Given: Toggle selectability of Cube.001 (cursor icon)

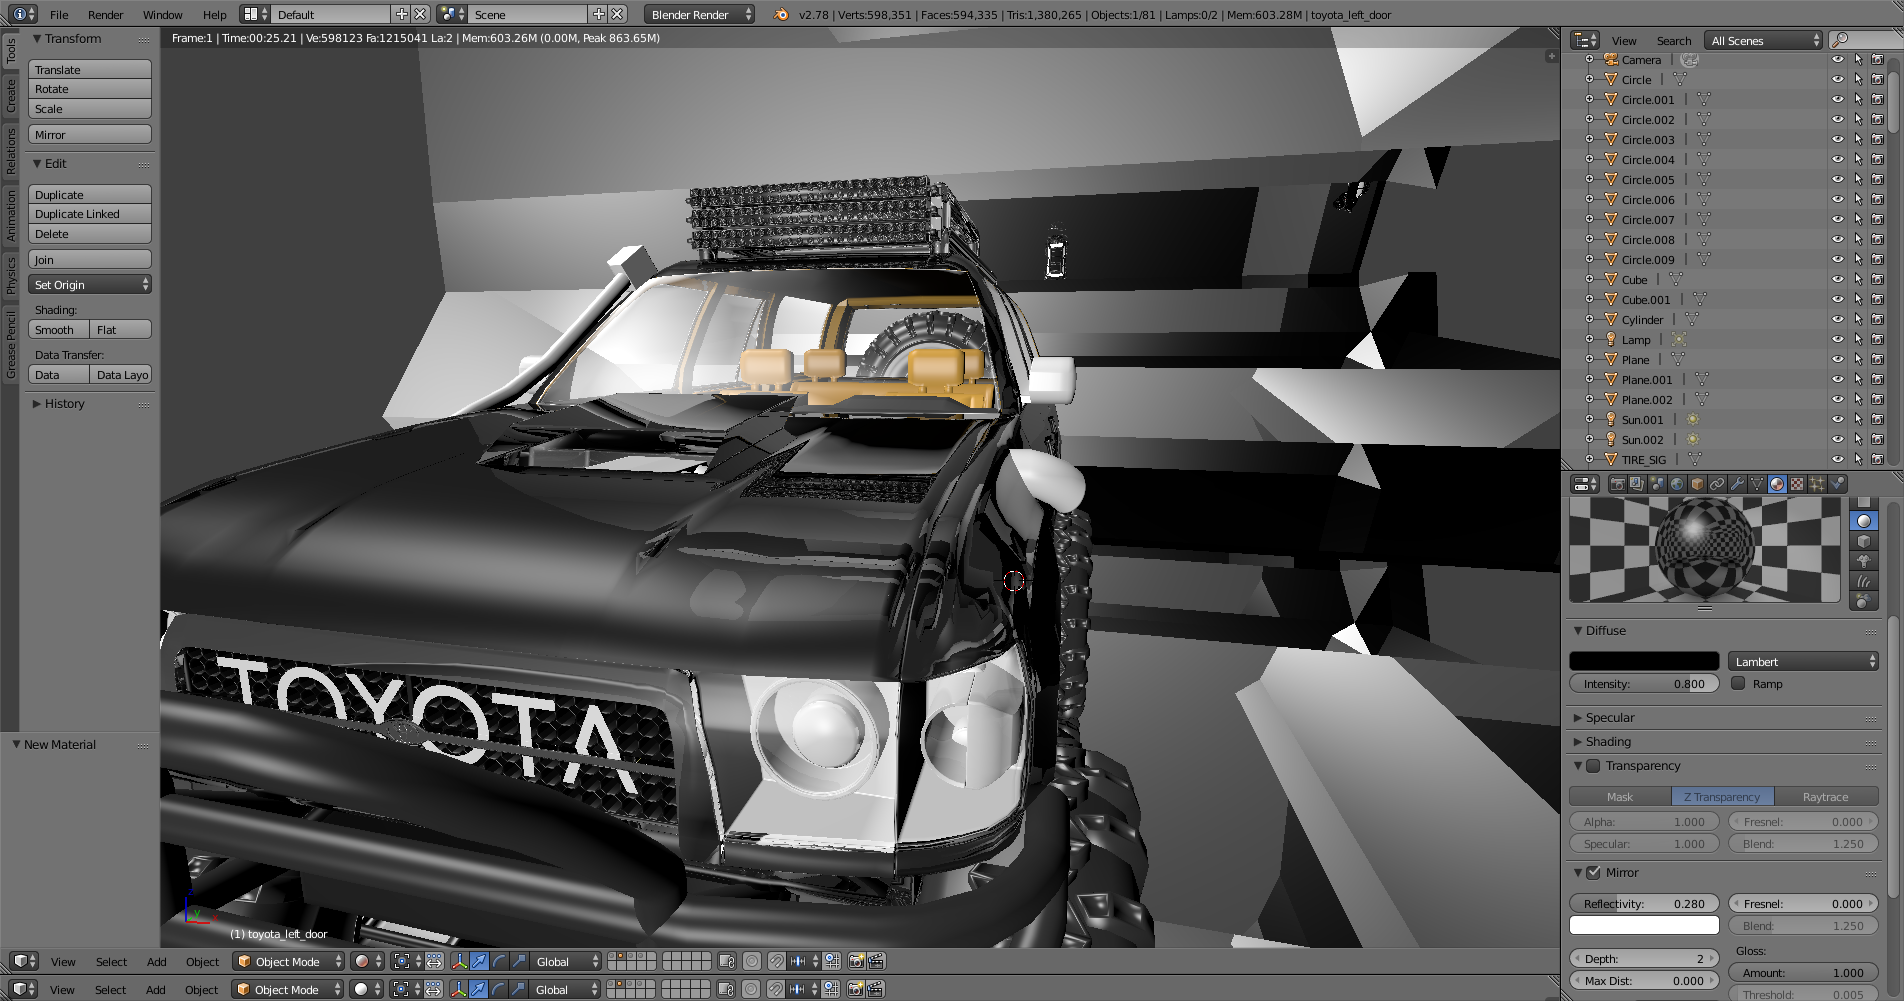Looking at the screenshot, I should point(1858,300).
